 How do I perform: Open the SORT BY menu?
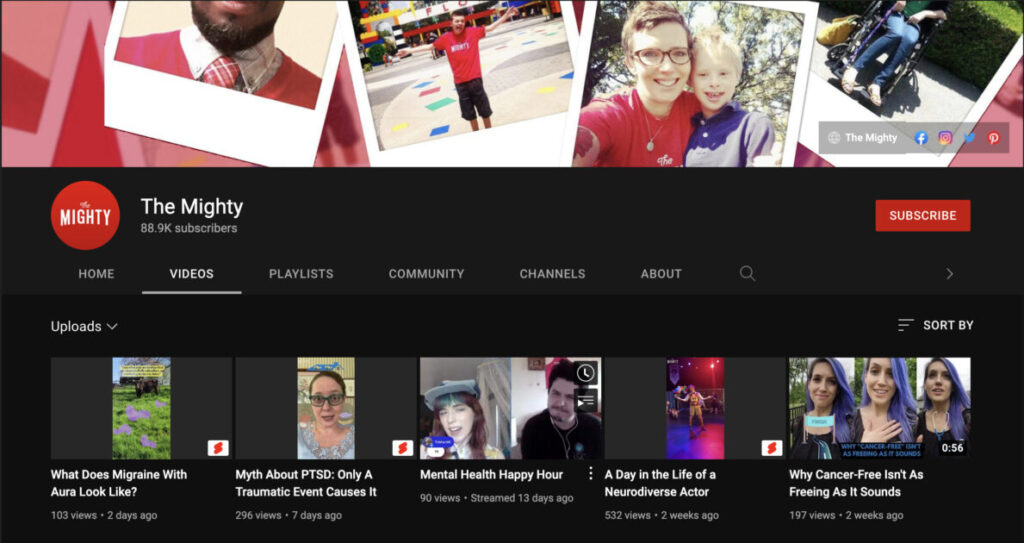pyautogui.click(x=935, y=325)
